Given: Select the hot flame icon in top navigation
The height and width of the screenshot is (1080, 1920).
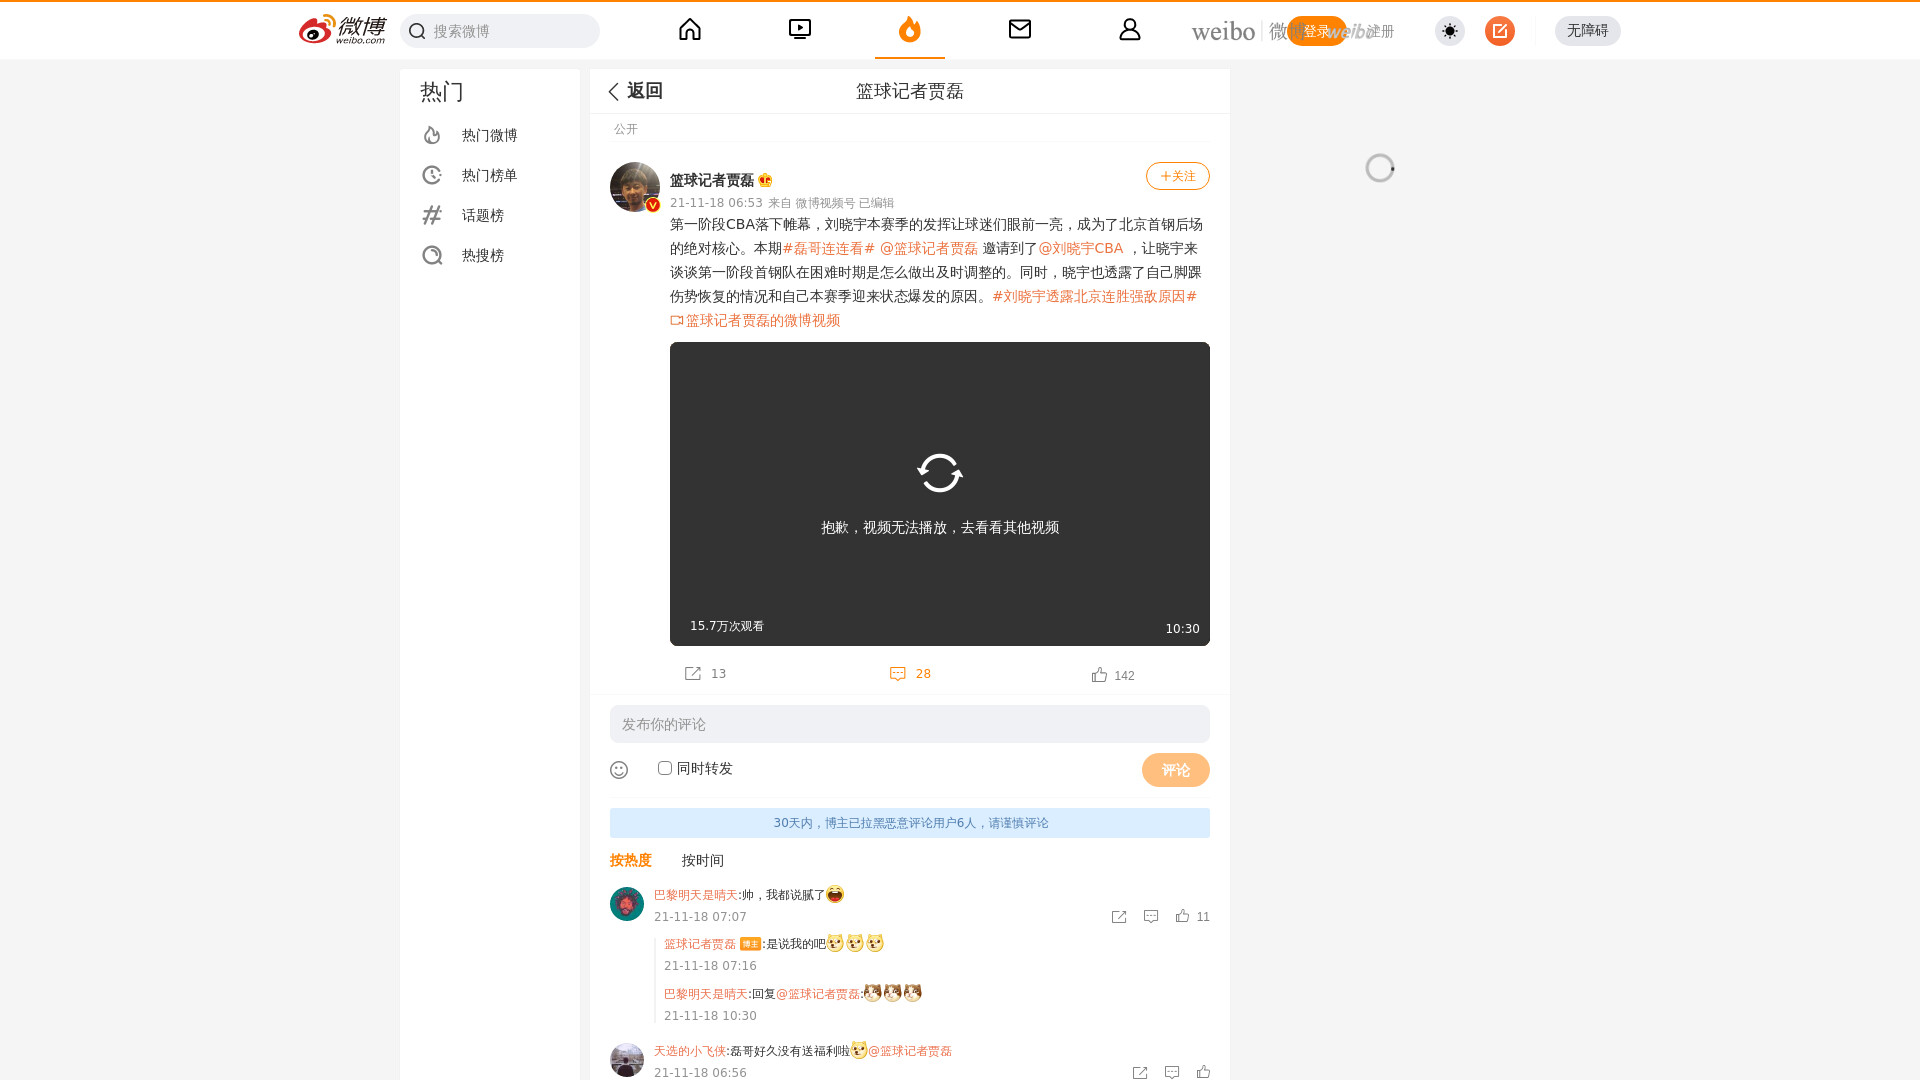Looking at the screenshot, I should [910, 29].
